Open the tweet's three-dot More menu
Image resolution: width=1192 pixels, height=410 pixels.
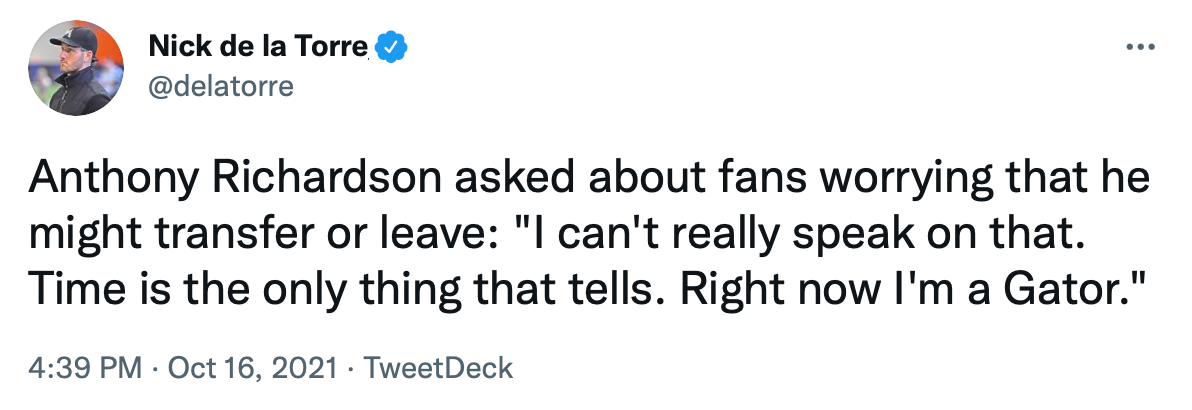point(1140,47)
